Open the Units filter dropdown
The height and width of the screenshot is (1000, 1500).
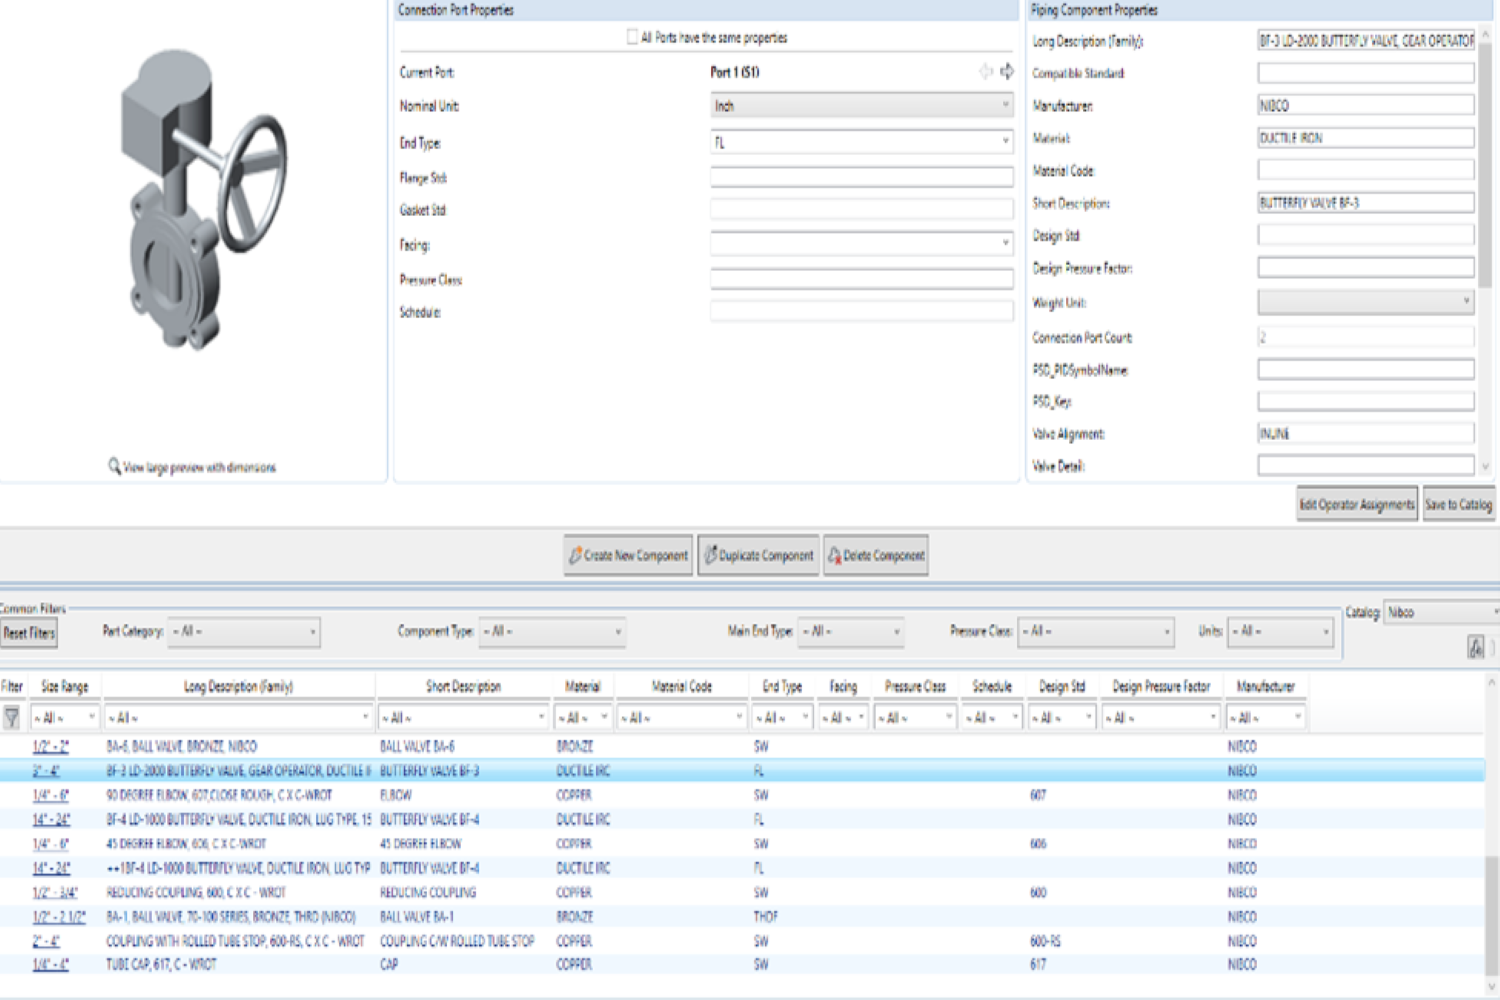[x=1281, y=631]
